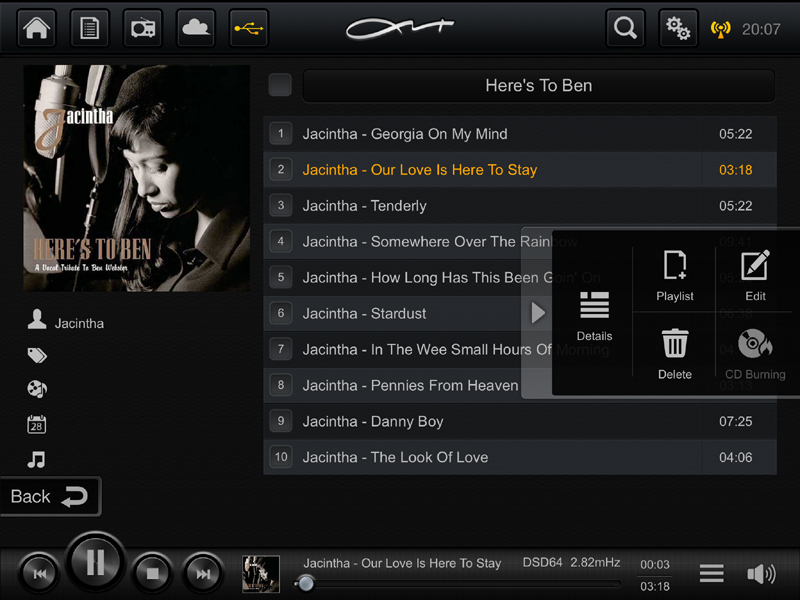This screenshot has width=800, height=600.
Task: Select track 4 number box
Action: 281,241
